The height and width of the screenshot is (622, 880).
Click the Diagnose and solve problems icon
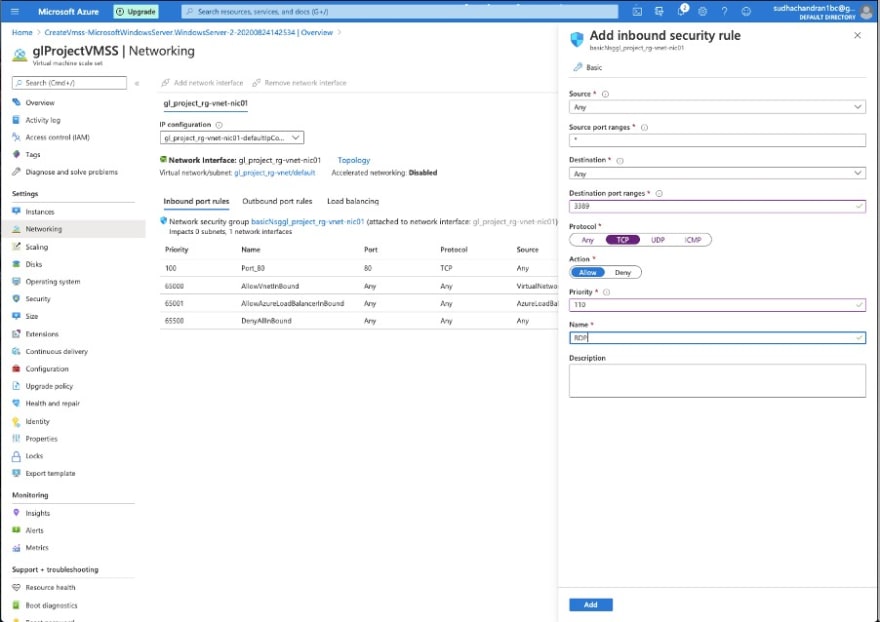point(16,172)
